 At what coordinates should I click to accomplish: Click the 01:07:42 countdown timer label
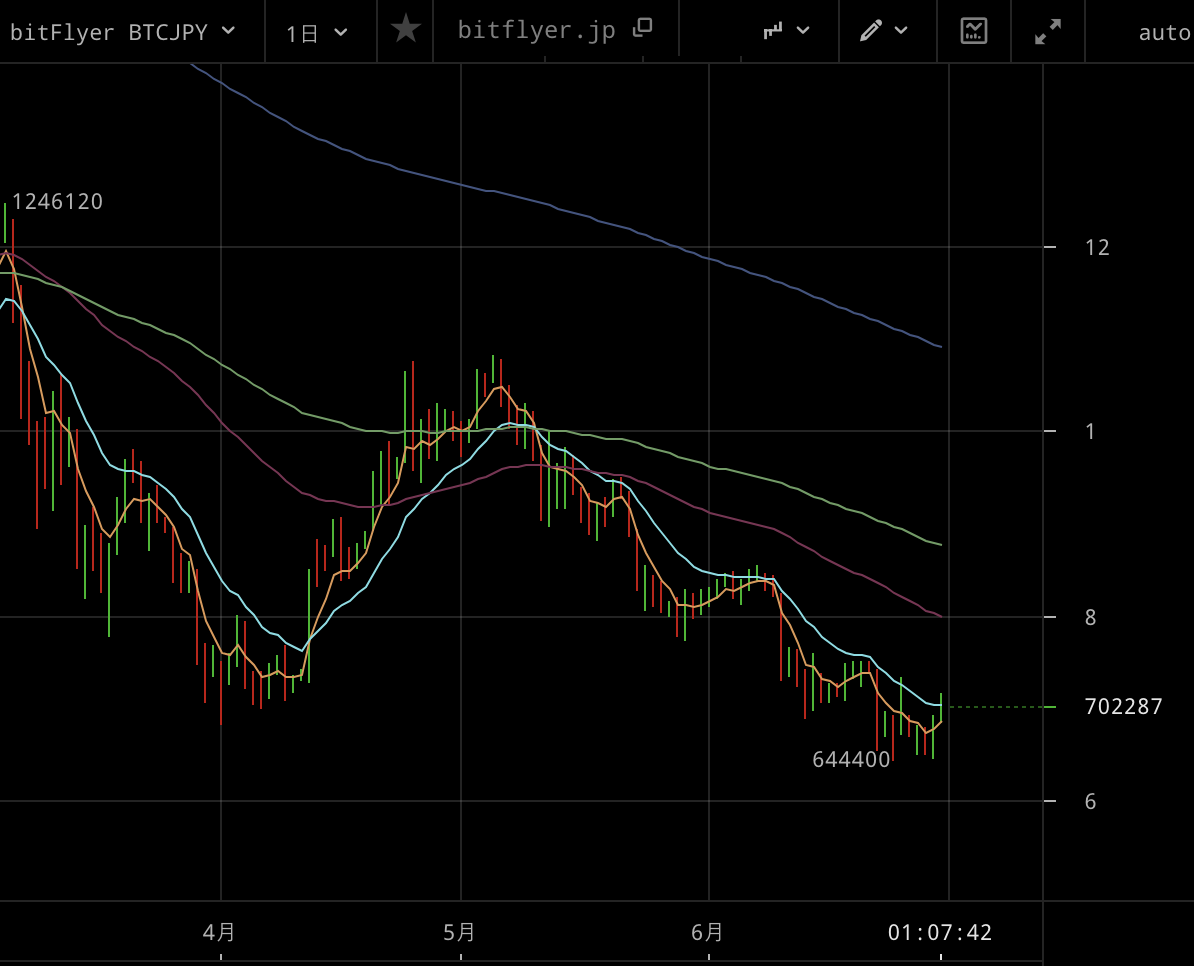(x=940, y=933)
